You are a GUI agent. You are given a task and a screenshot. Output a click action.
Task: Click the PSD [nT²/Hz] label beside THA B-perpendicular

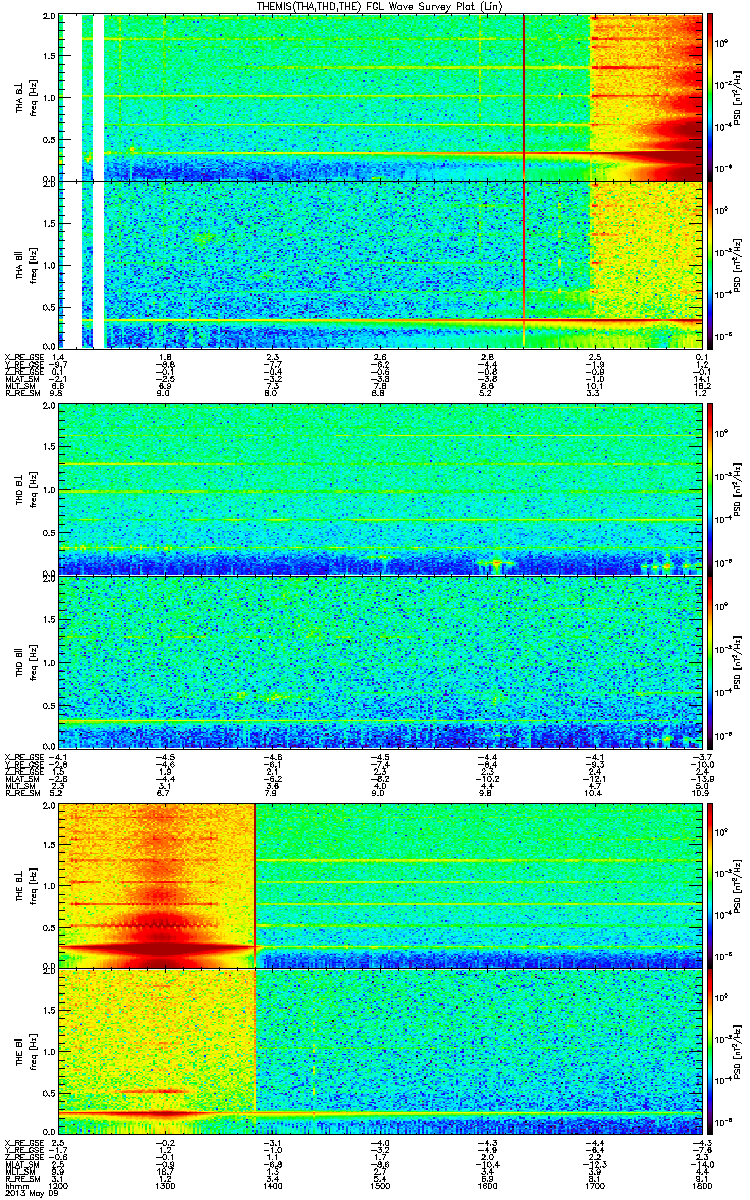point(738,97)
